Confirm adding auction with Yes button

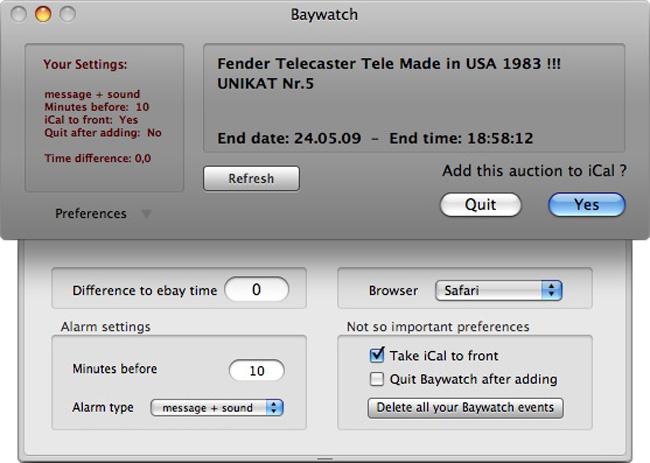point(587,205)
